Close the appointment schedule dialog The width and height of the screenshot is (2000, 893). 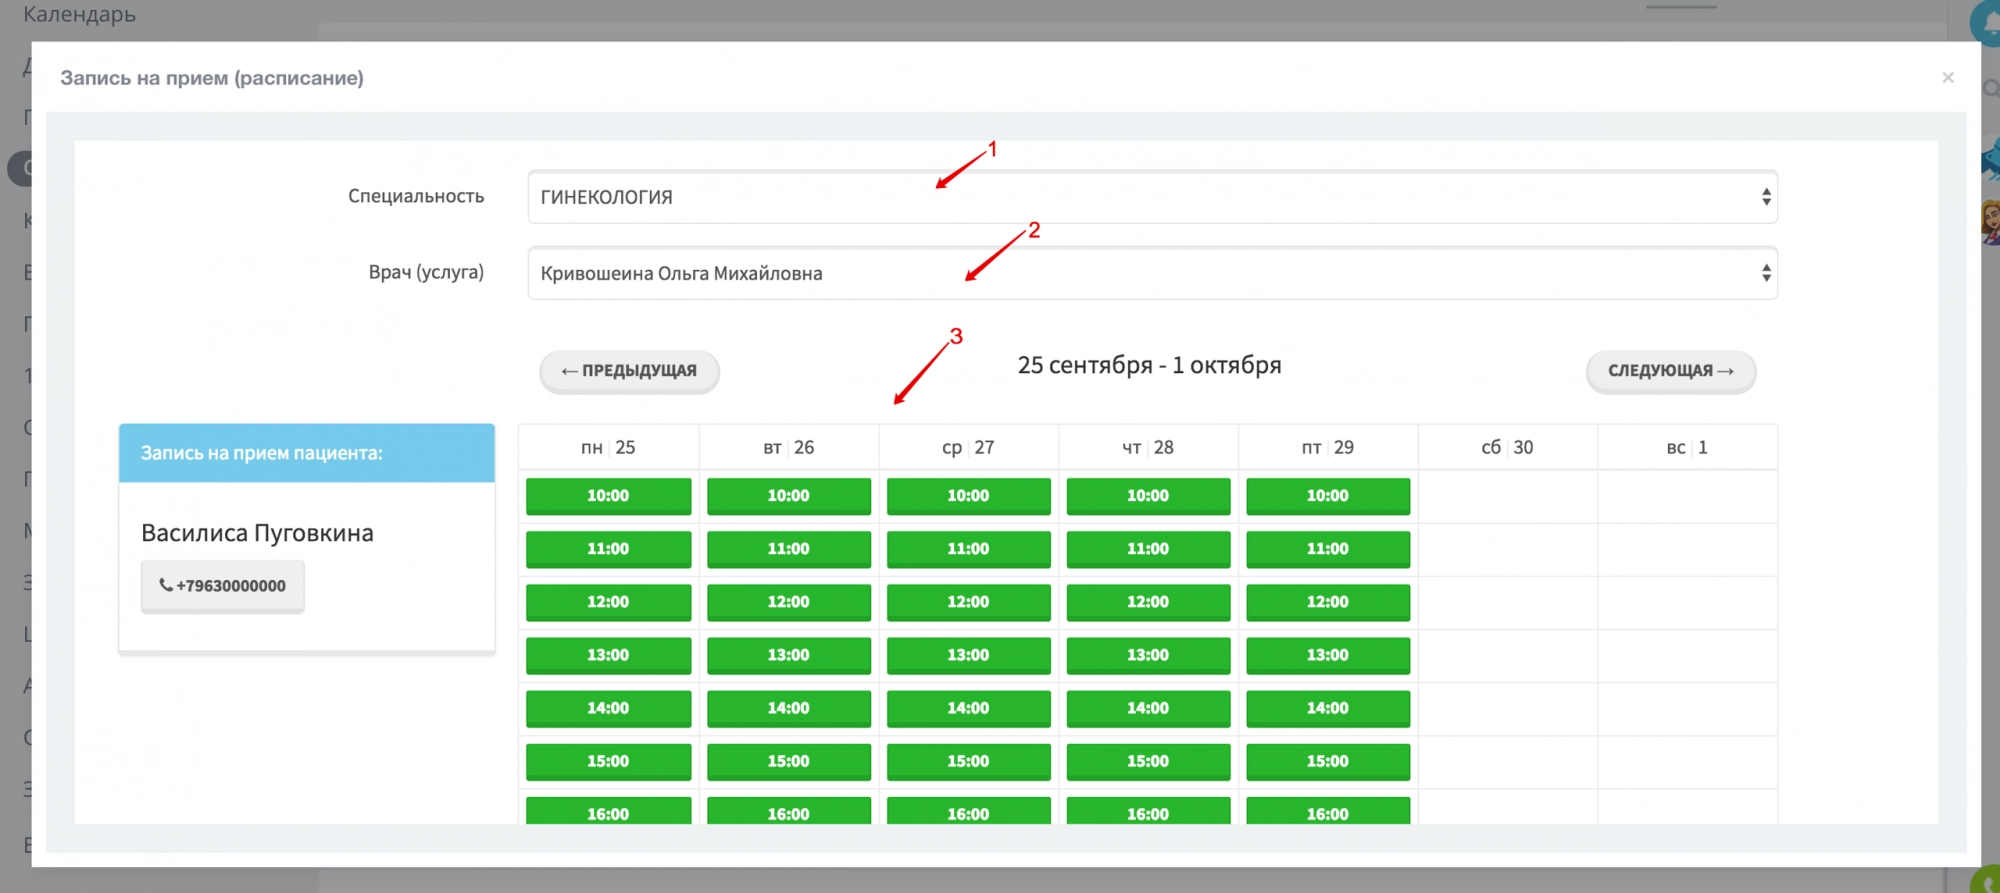(x=1947, y=78)
